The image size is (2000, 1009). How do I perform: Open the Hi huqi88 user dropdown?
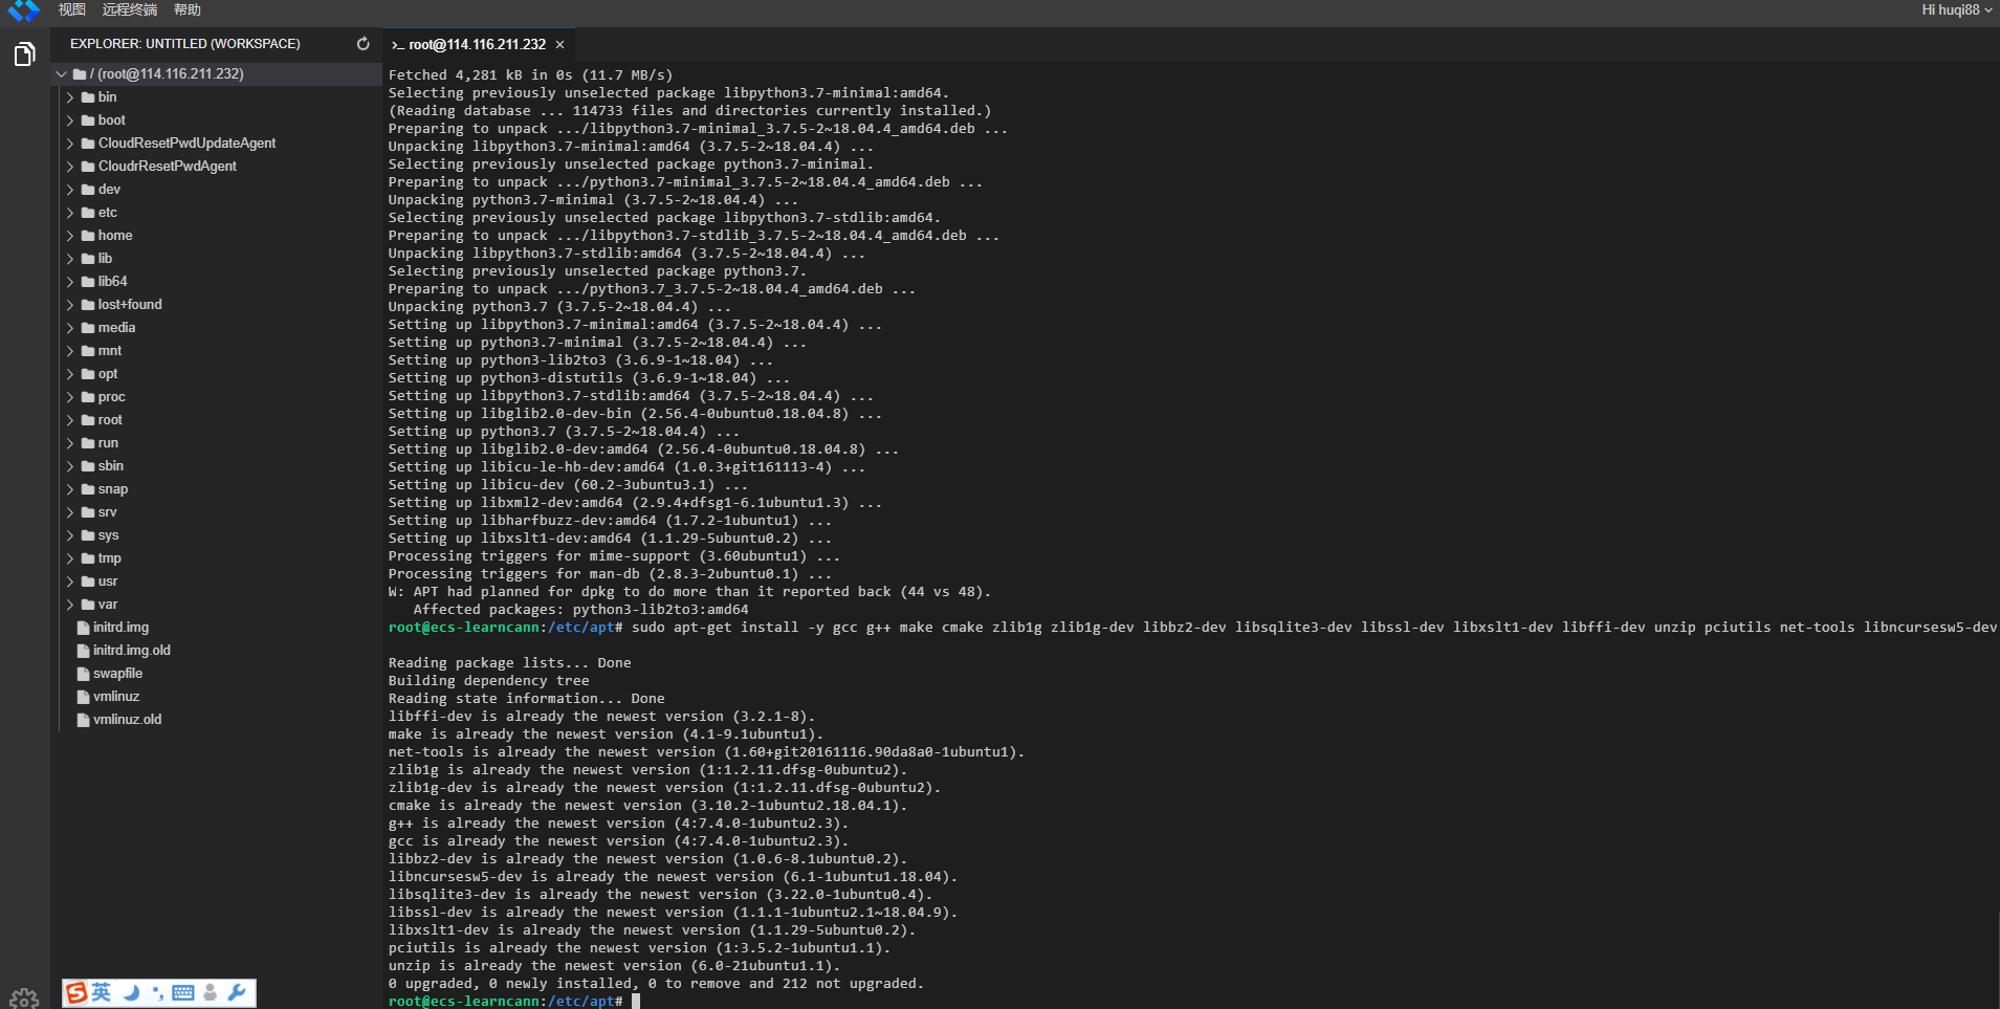point(1956,10)
